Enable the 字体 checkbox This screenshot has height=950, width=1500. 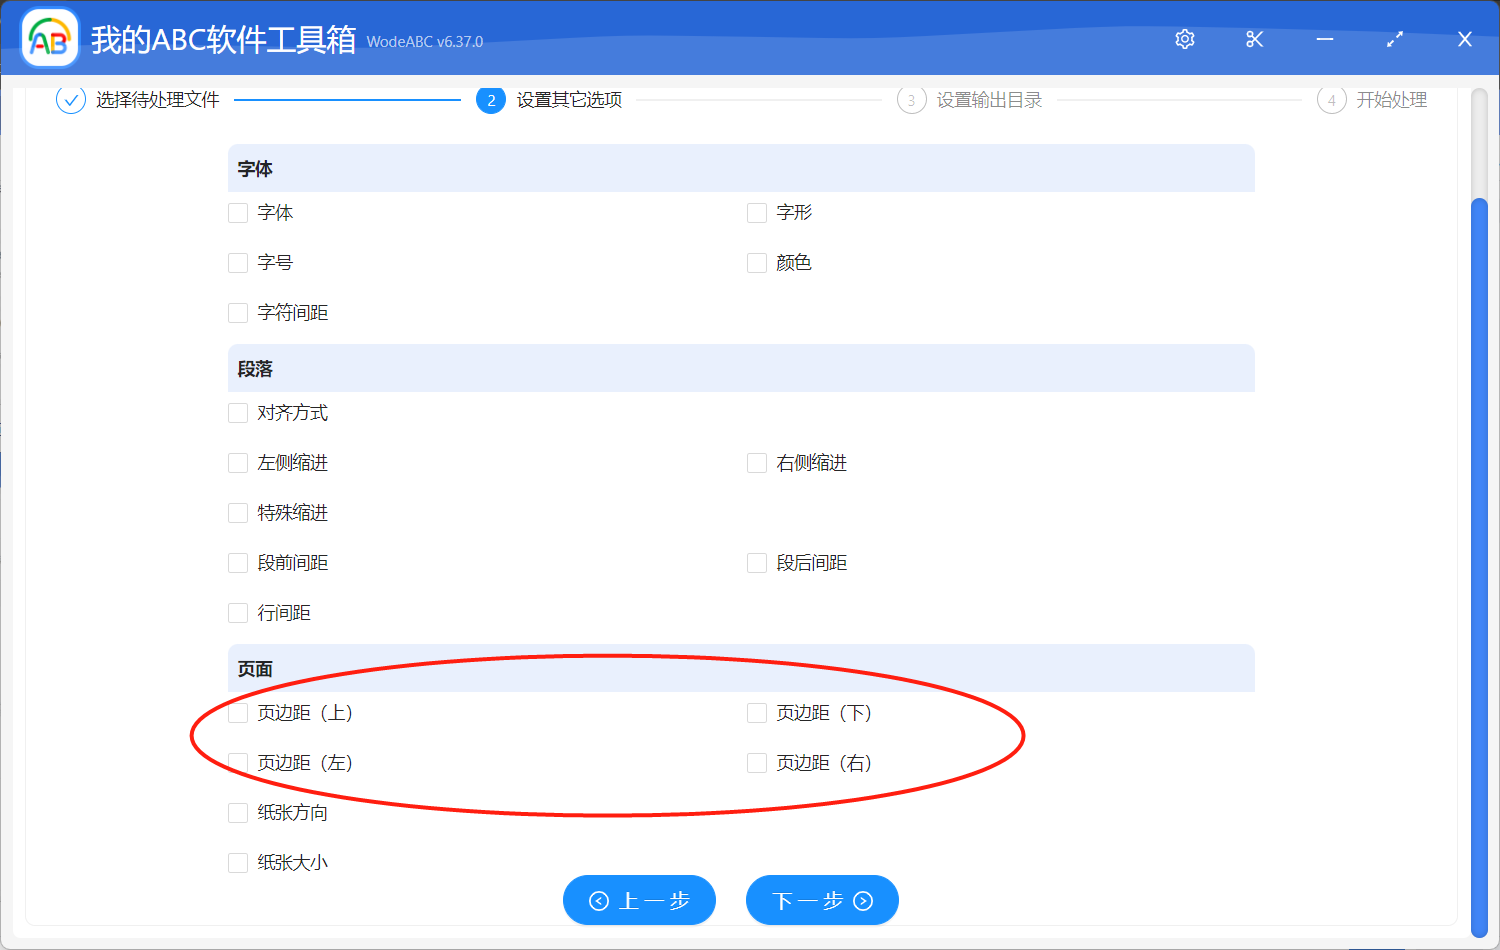237,212
